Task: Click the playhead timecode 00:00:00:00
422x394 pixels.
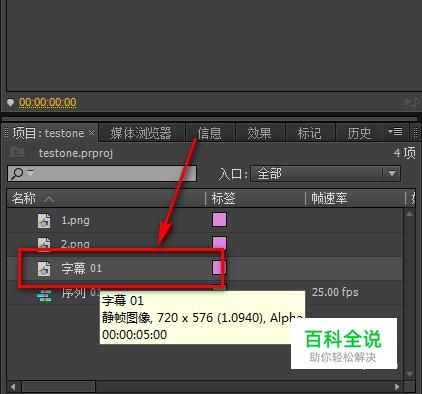Action: point(48,102)
